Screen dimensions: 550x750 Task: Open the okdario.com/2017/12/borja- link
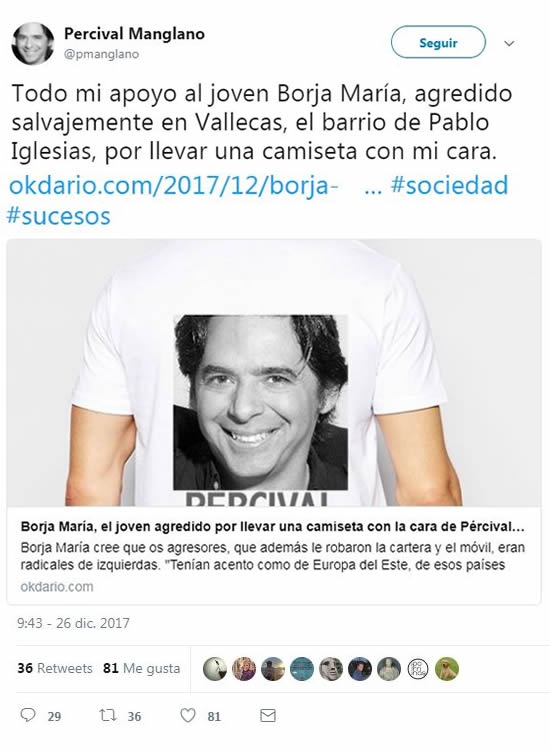pos(174,186)
